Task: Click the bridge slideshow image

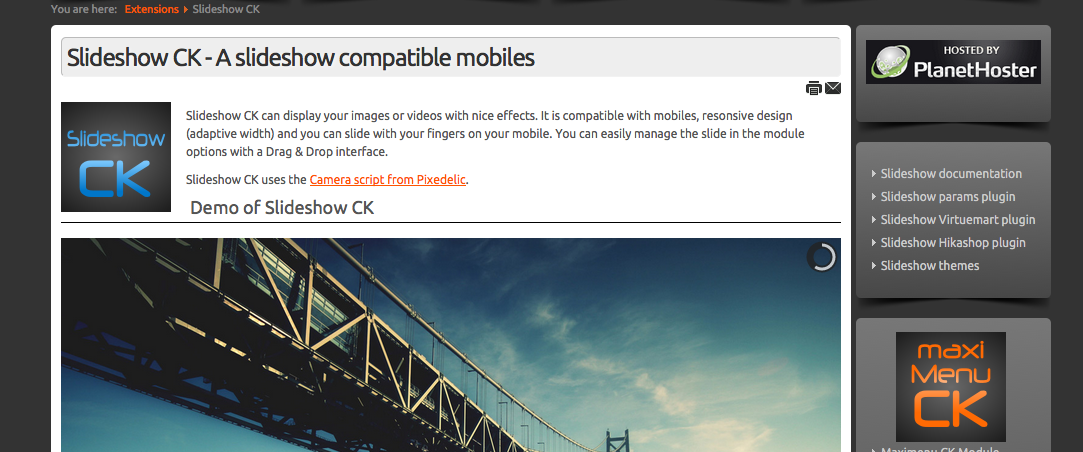Action: point(451,345)
